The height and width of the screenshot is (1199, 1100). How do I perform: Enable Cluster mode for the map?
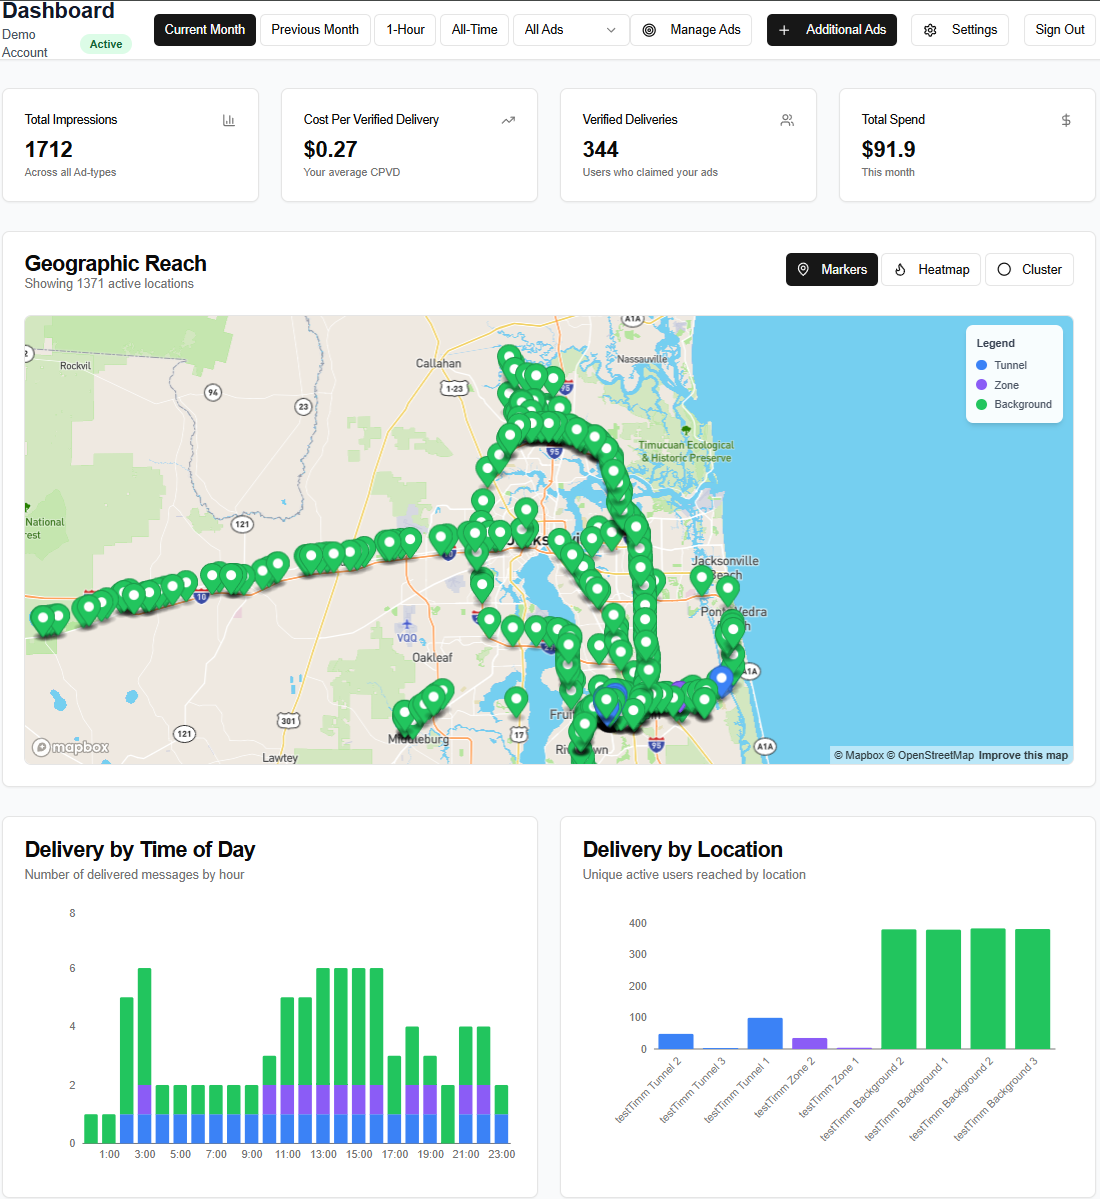pos(1029,269)
